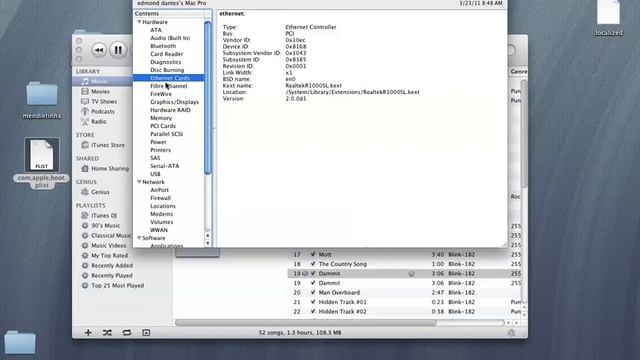Open Home Sharing in iTunes sidebar
Screen dimensions: 640x360
110,168
